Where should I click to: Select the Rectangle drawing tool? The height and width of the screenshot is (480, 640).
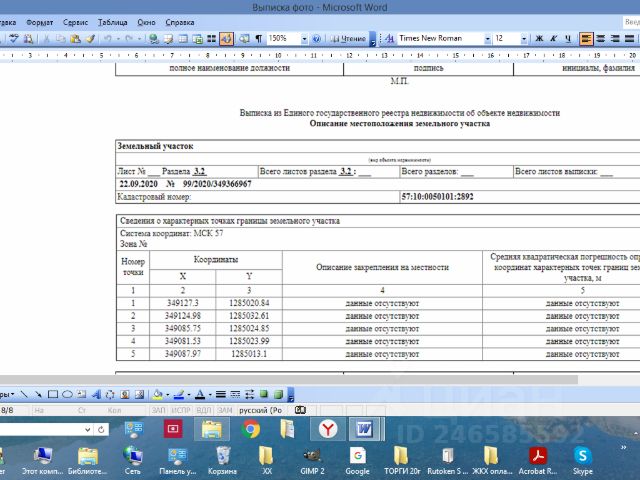tap(53, 394)
